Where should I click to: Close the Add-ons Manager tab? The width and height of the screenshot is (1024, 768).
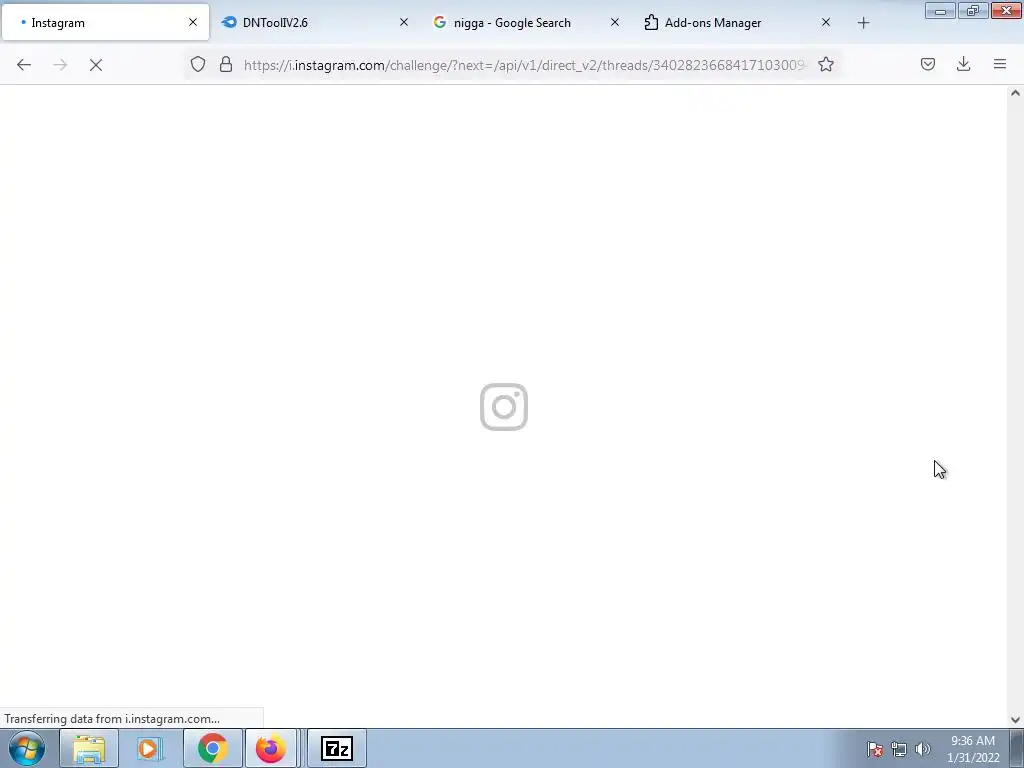(x=825, y=23)
